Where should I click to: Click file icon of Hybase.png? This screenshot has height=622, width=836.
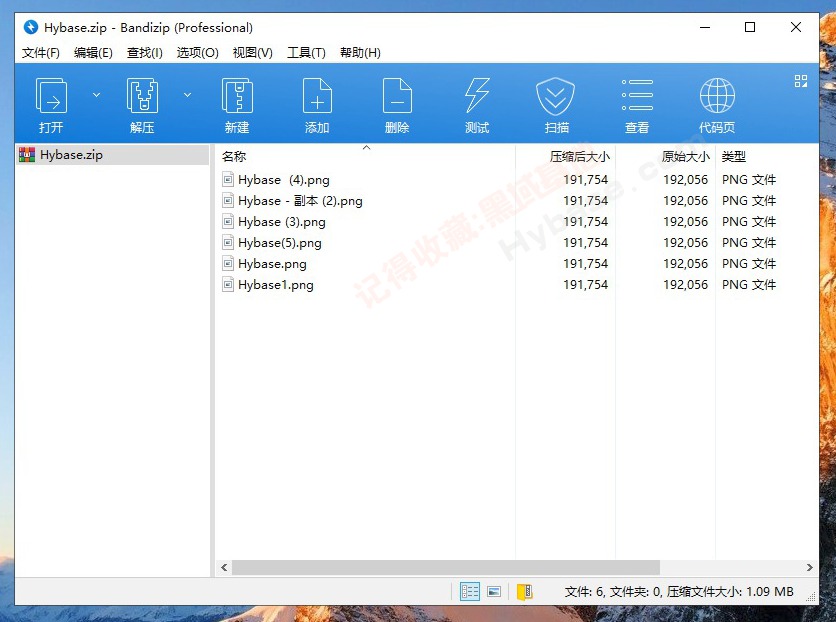point(228,264)
